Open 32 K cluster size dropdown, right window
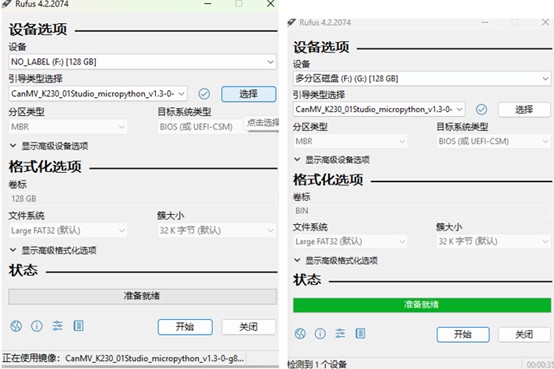Viewport: 554px width, 369px height. click(494, 242)
